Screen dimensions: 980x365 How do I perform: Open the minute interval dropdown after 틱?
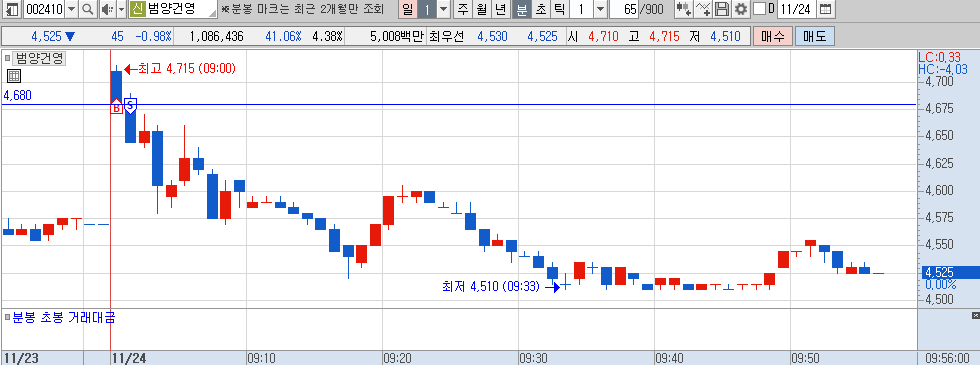600,9
